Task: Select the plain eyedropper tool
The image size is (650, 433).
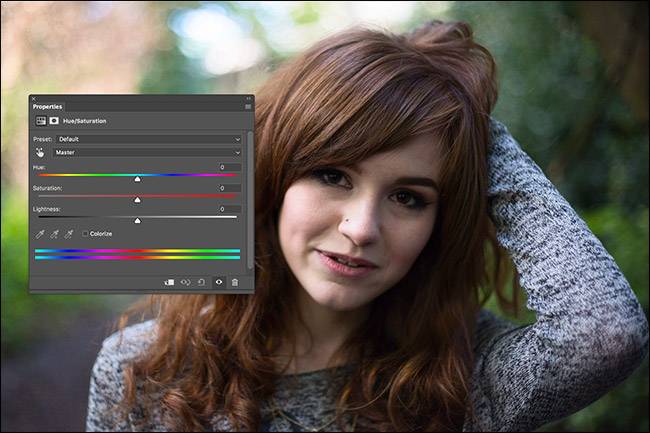Action: [40, 234]
